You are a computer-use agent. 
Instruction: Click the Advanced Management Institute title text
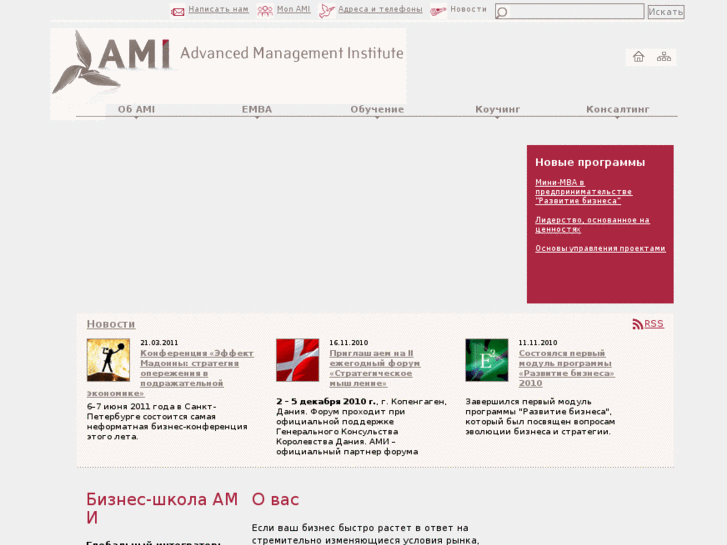tap(292, 53)
